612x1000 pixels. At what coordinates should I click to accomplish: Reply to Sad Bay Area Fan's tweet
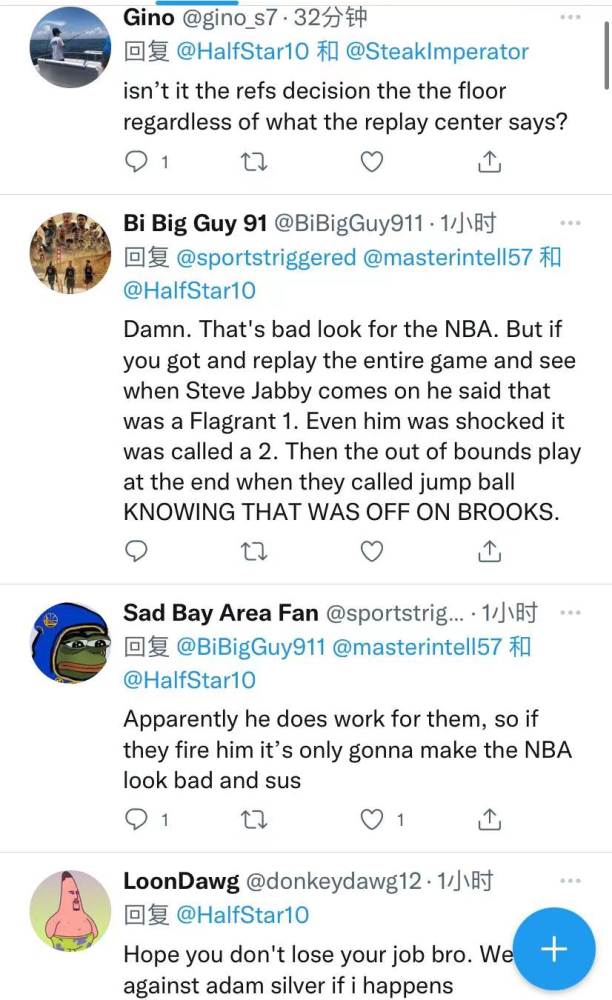(137, 819)
